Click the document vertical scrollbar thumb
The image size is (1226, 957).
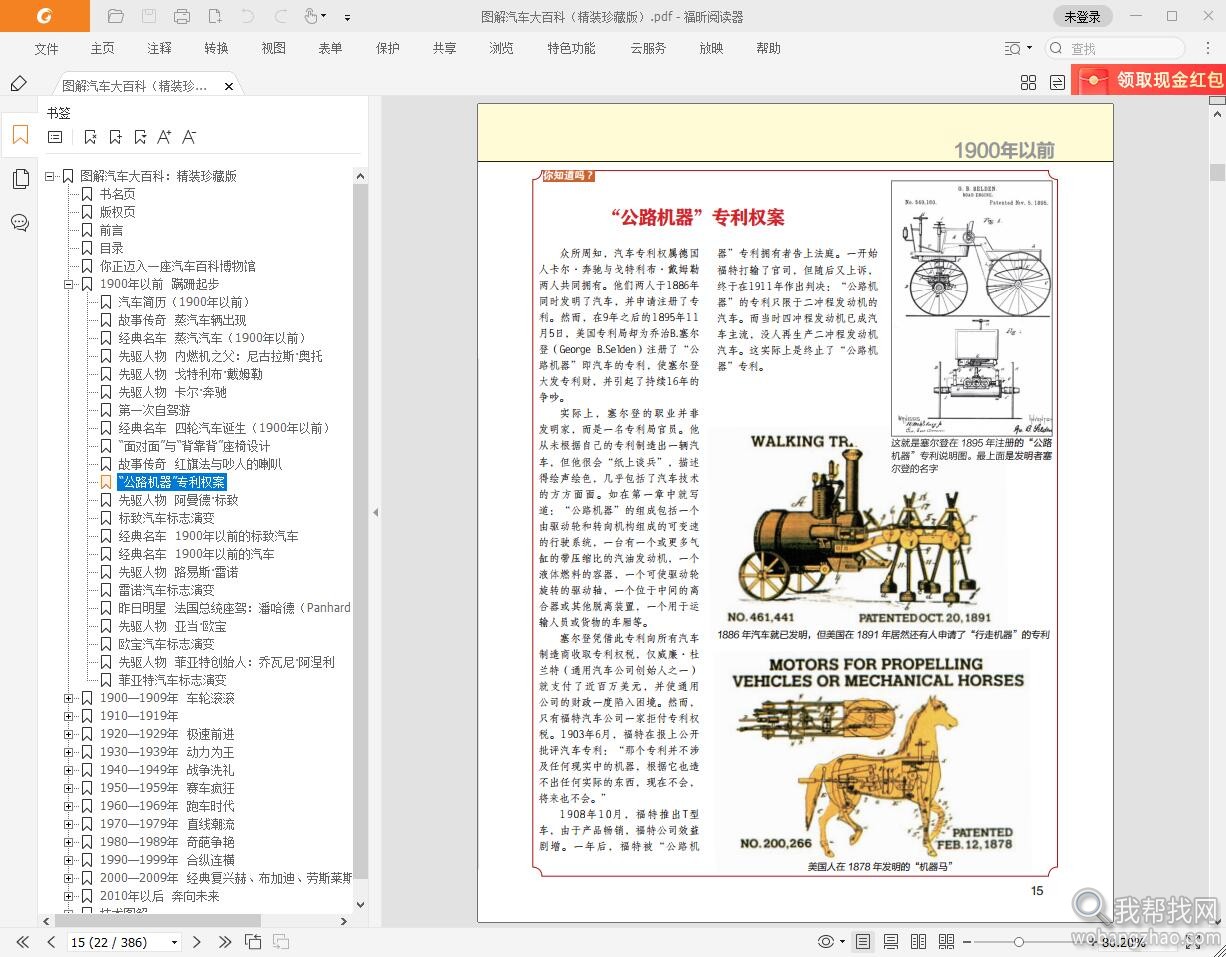coord(1217,172)
